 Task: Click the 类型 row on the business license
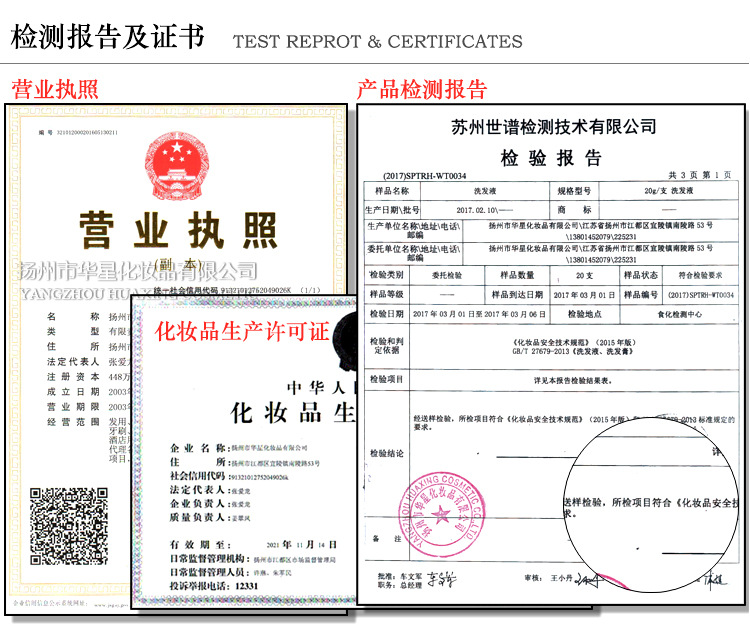pos(88,331)
